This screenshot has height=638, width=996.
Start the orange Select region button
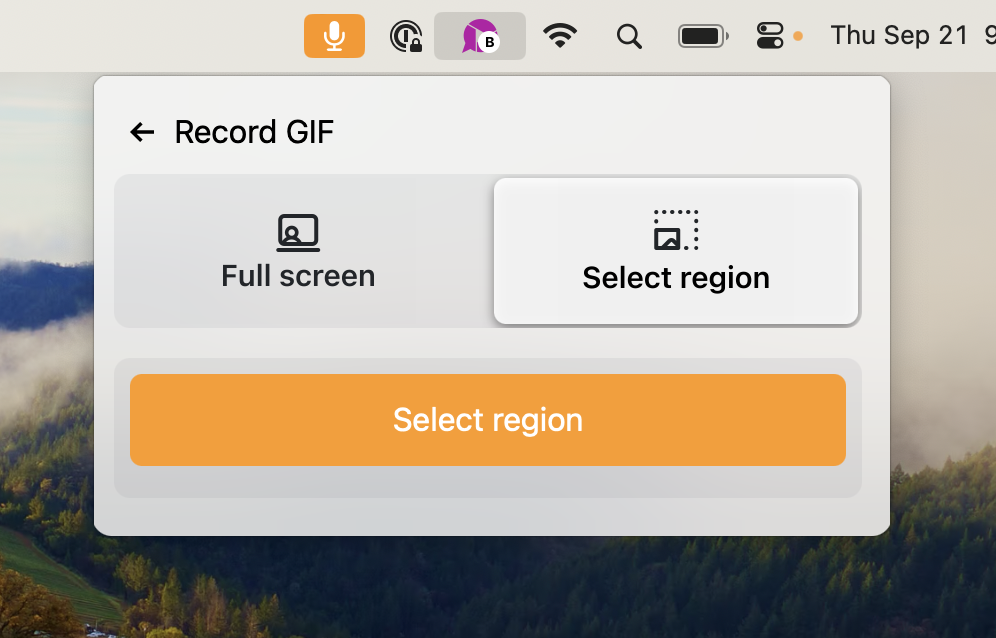[x=488, y=420]
